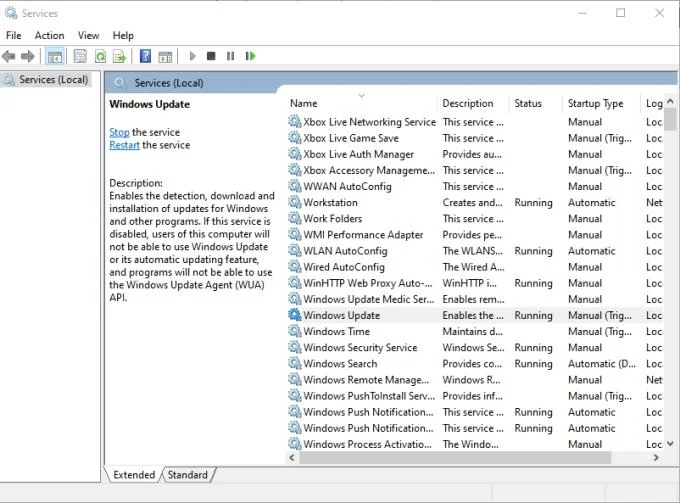The height and width of the screenshot is (503, 680).
Task: Click the Restart the service link
Action: pyautogui.click(x=124, y=145)
